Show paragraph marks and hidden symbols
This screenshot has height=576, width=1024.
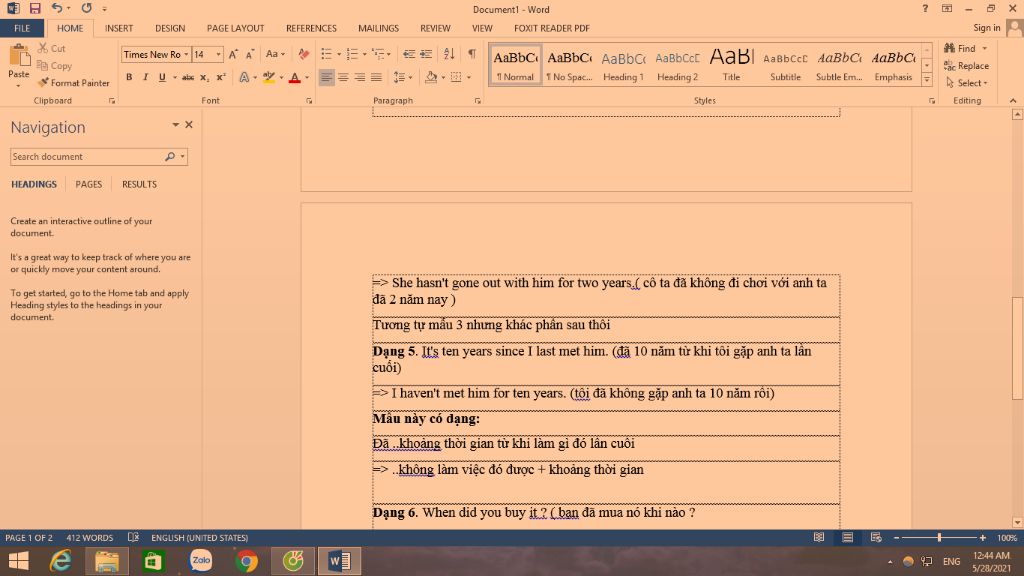(472, 54)
